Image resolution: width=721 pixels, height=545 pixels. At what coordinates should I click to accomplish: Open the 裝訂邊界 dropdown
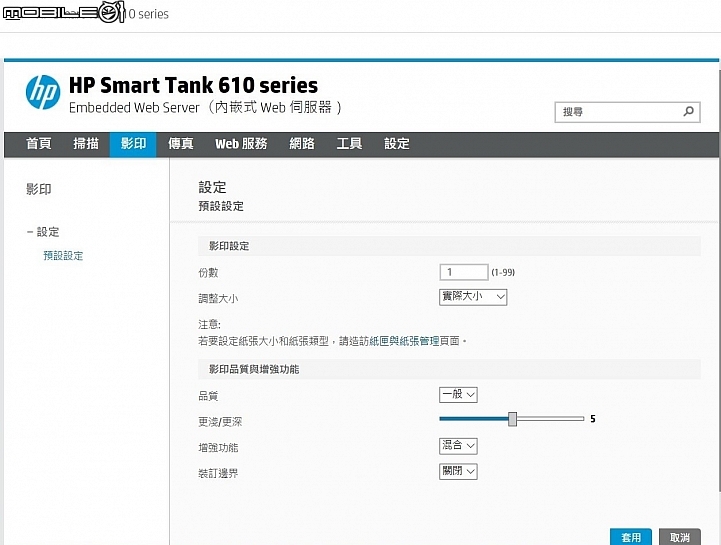click(x=458, y=471)
